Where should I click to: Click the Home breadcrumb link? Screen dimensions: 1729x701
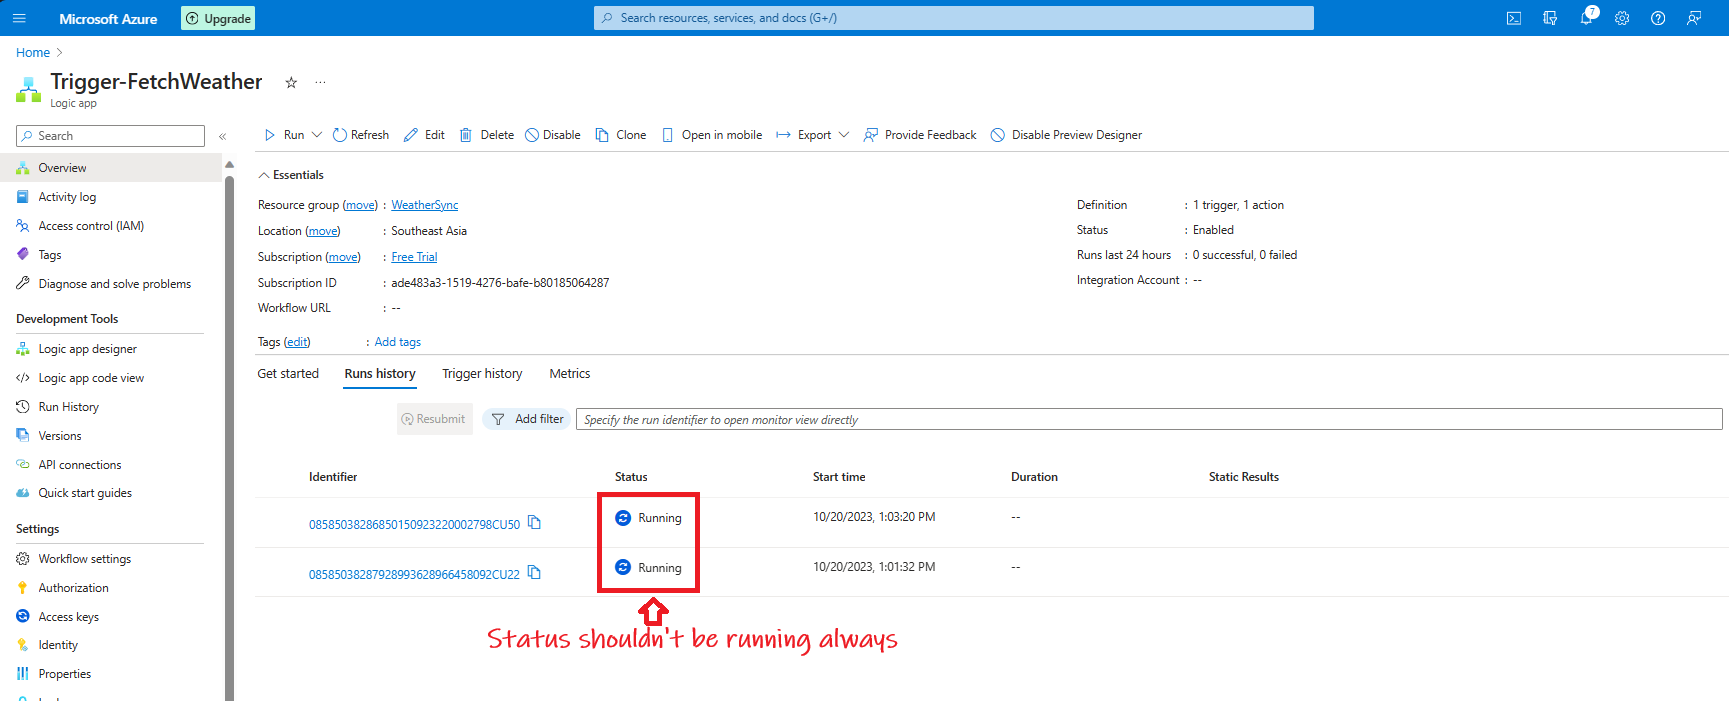(33, 53)
